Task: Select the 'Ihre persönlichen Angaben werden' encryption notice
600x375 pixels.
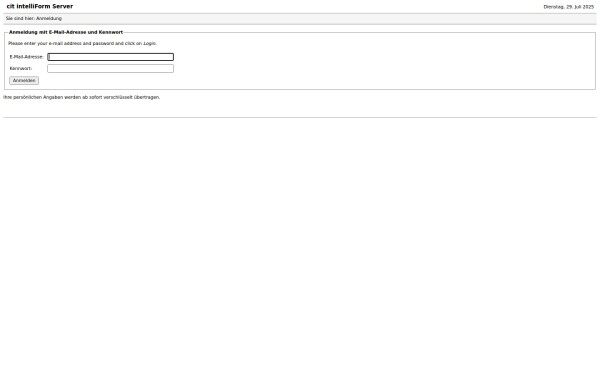Action: [x=82, y=97]
